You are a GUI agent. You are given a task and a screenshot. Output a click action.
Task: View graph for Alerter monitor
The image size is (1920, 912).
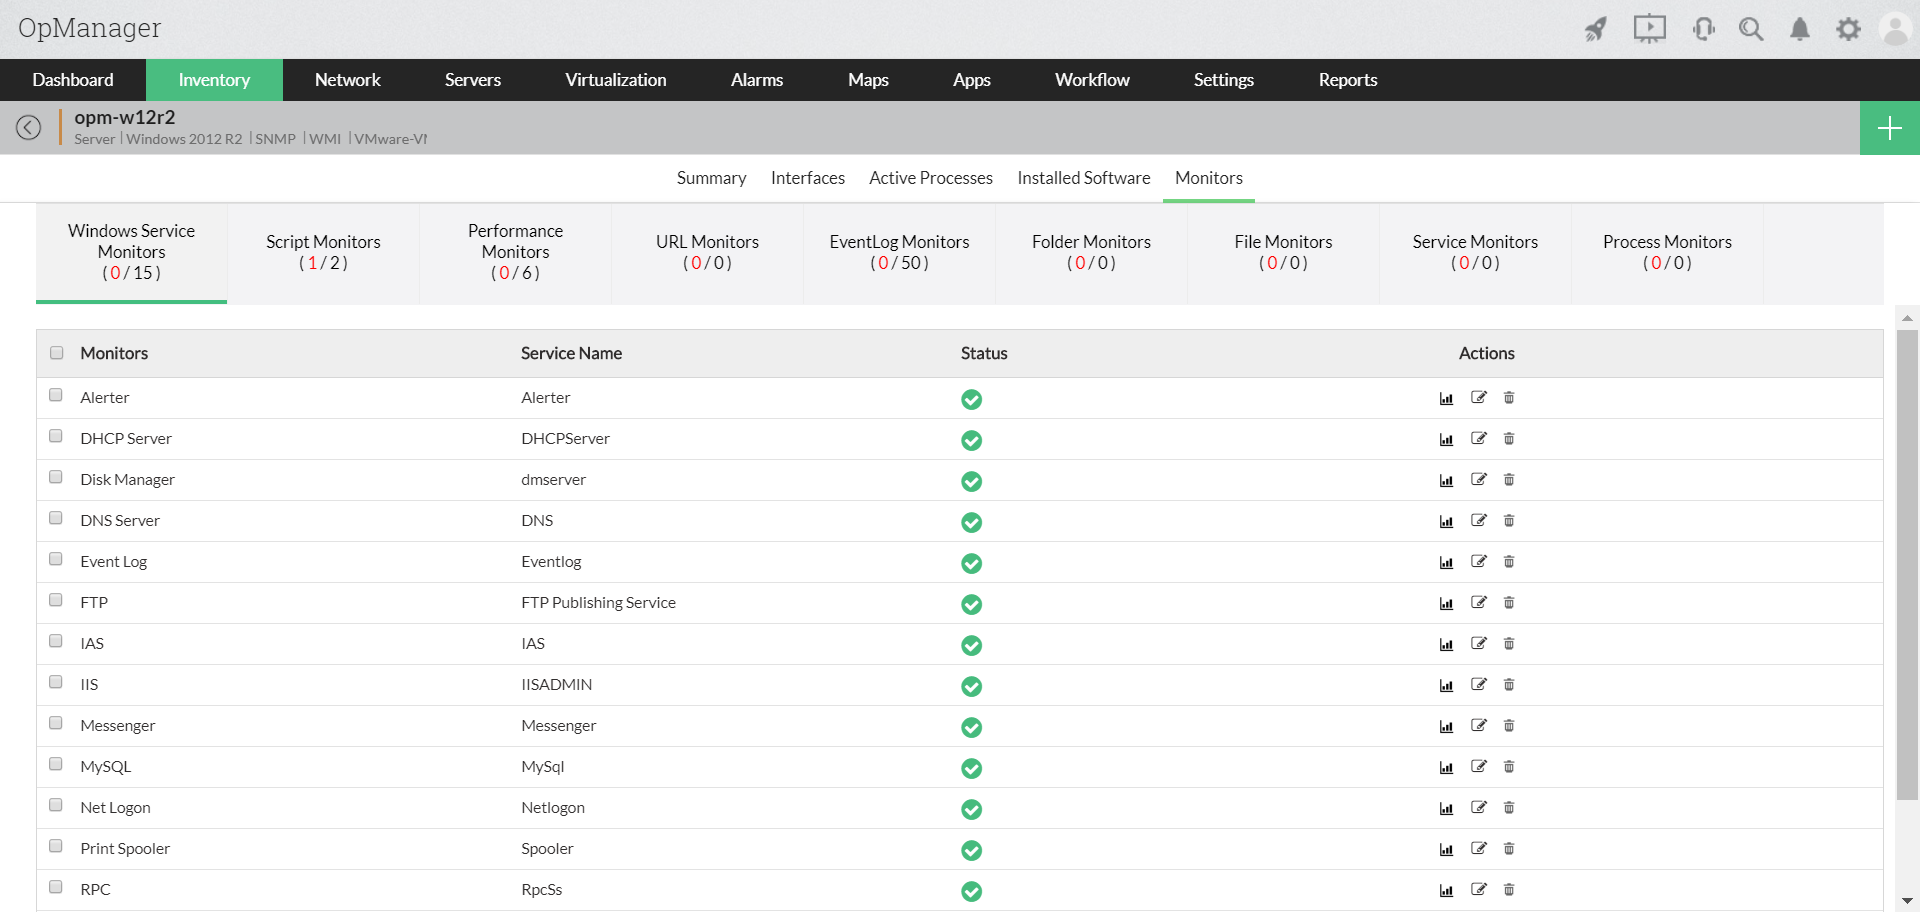click(1446, 398)
